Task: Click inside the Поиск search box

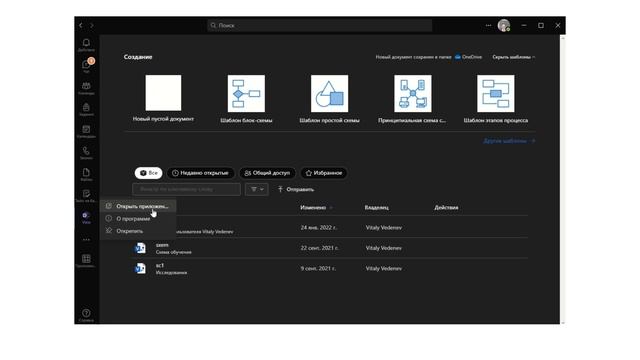Action: coord(320,25)
